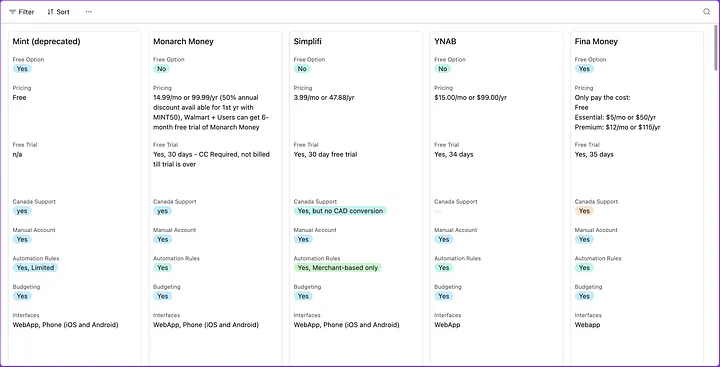Viewport: 720px width, 367px height.
Task: Open the Simplifi card title
Action: 308,41
